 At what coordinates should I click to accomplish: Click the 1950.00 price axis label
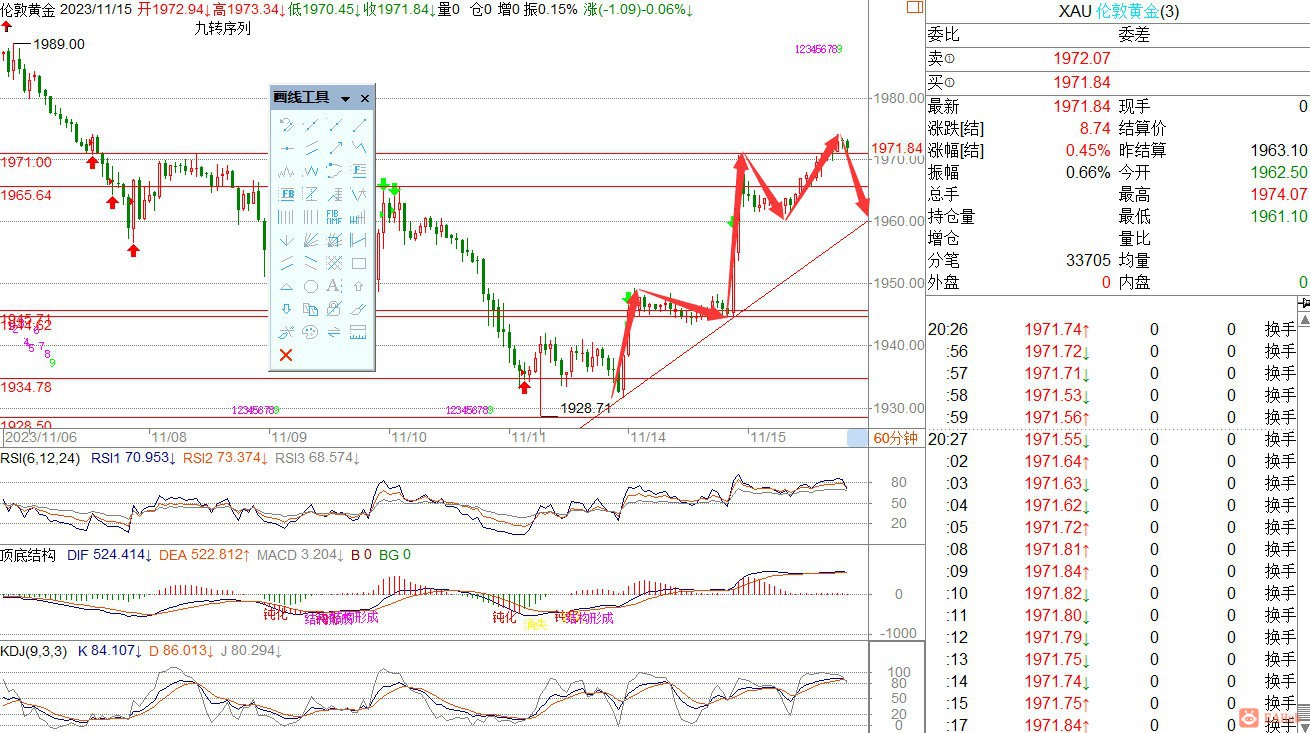coord(897,283)
